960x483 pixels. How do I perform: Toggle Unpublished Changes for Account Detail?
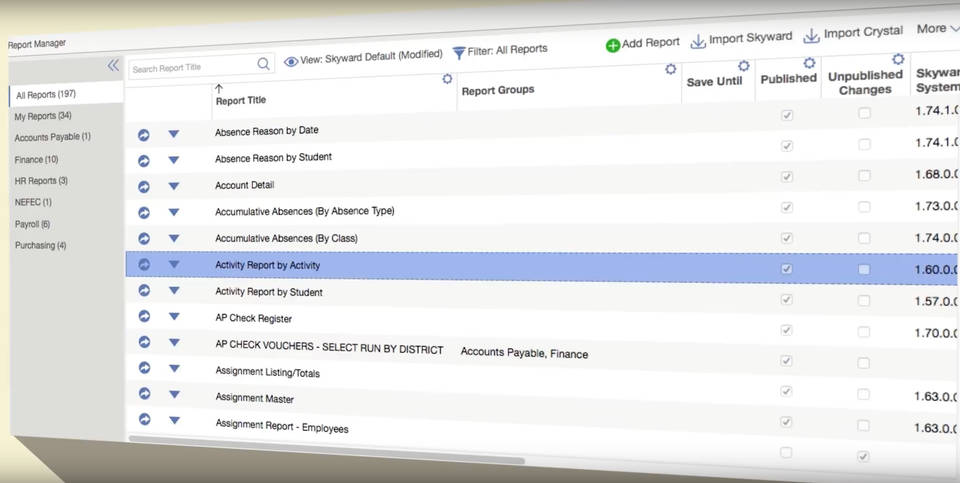864,176
